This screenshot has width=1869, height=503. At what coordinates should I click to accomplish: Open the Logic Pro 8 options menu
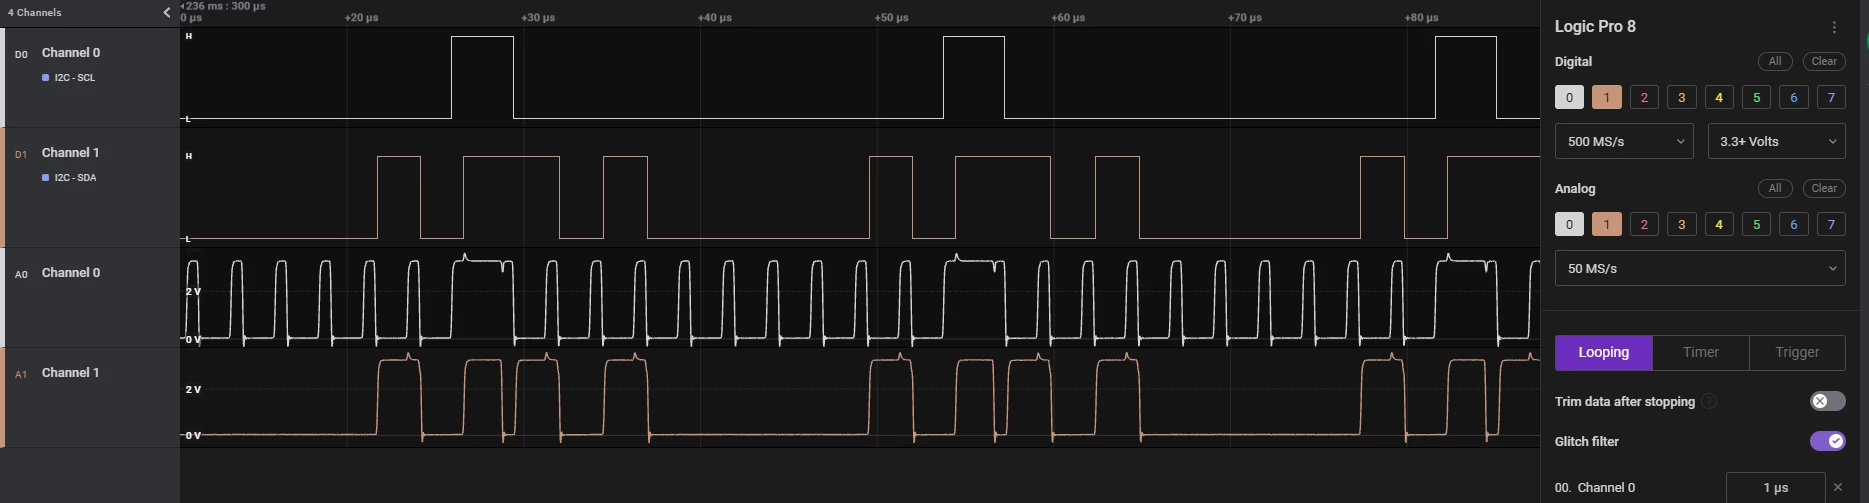coord(1834,28)
